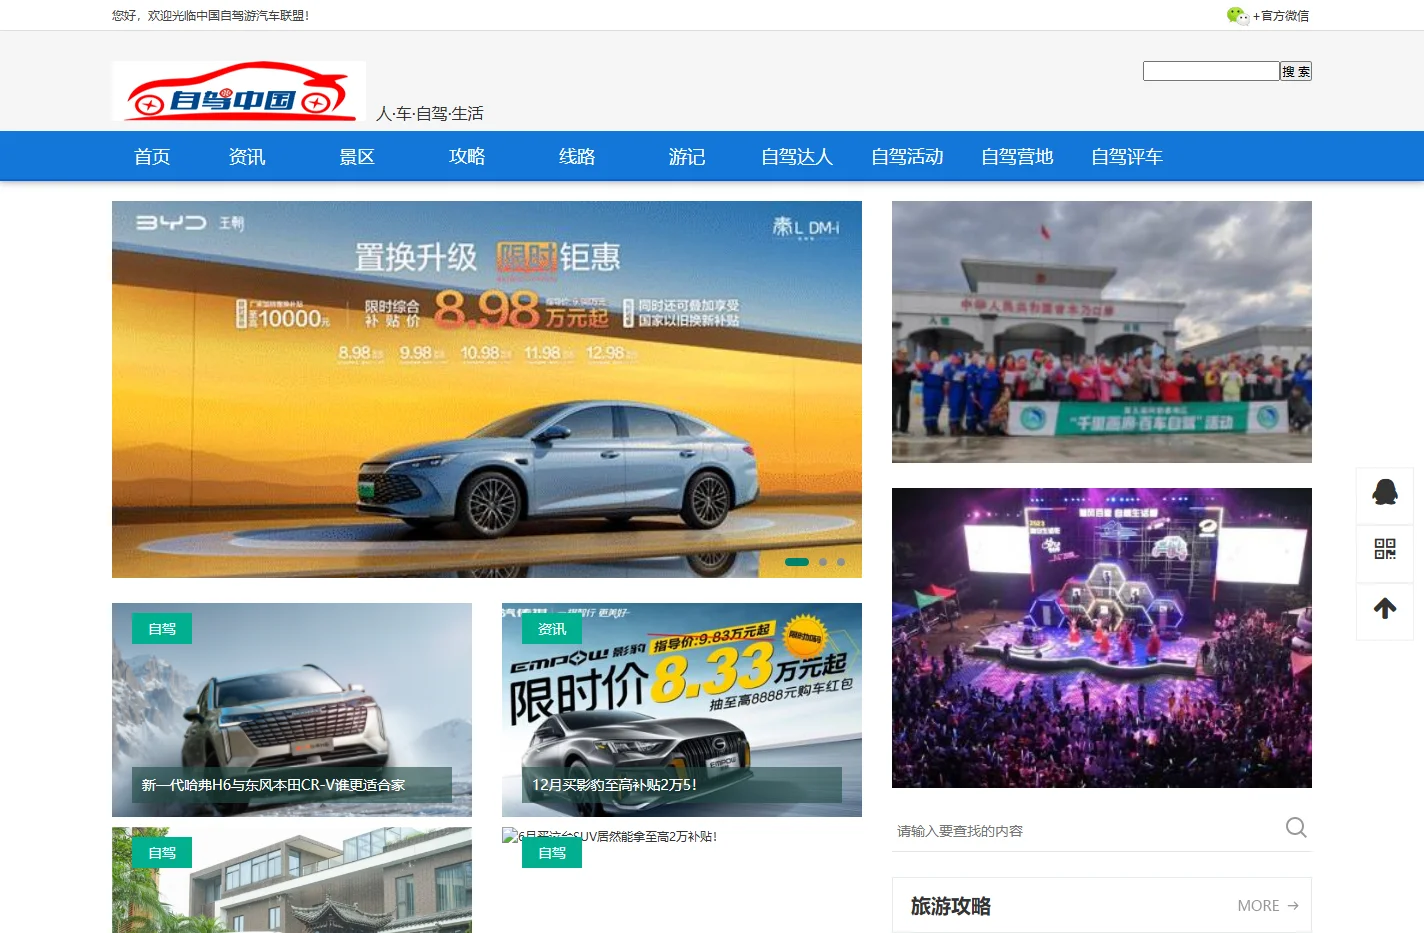Click the 旅游攻略 section heading
This screenshot has height=933, width=1424.
(x=950, y=906)
